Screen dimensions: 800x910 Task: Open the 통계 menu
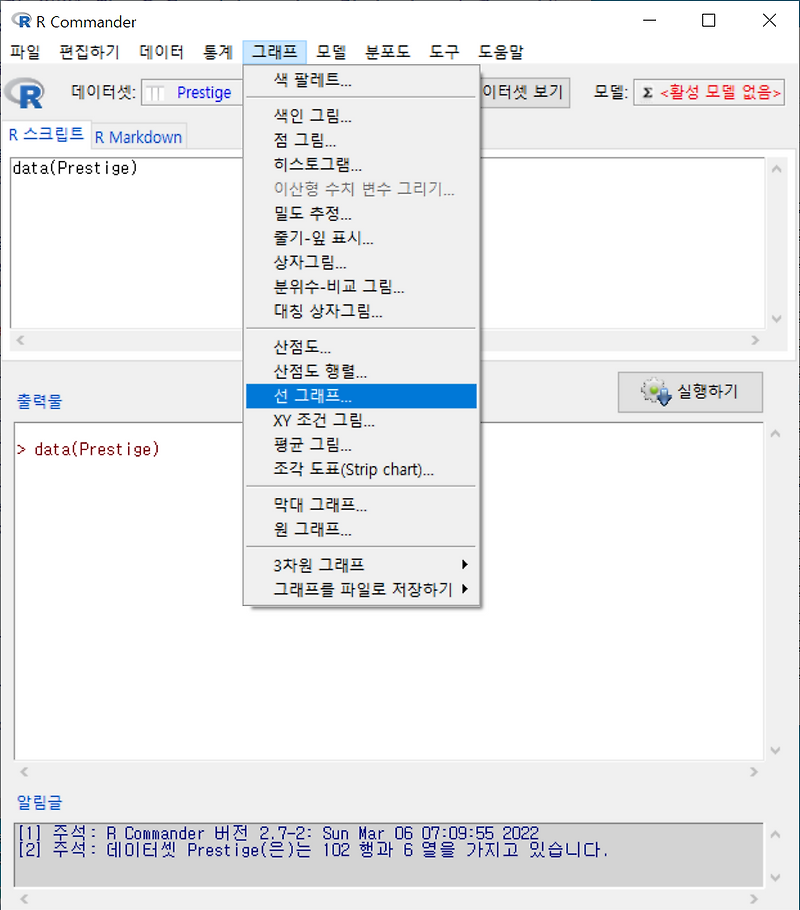[218, 52]
